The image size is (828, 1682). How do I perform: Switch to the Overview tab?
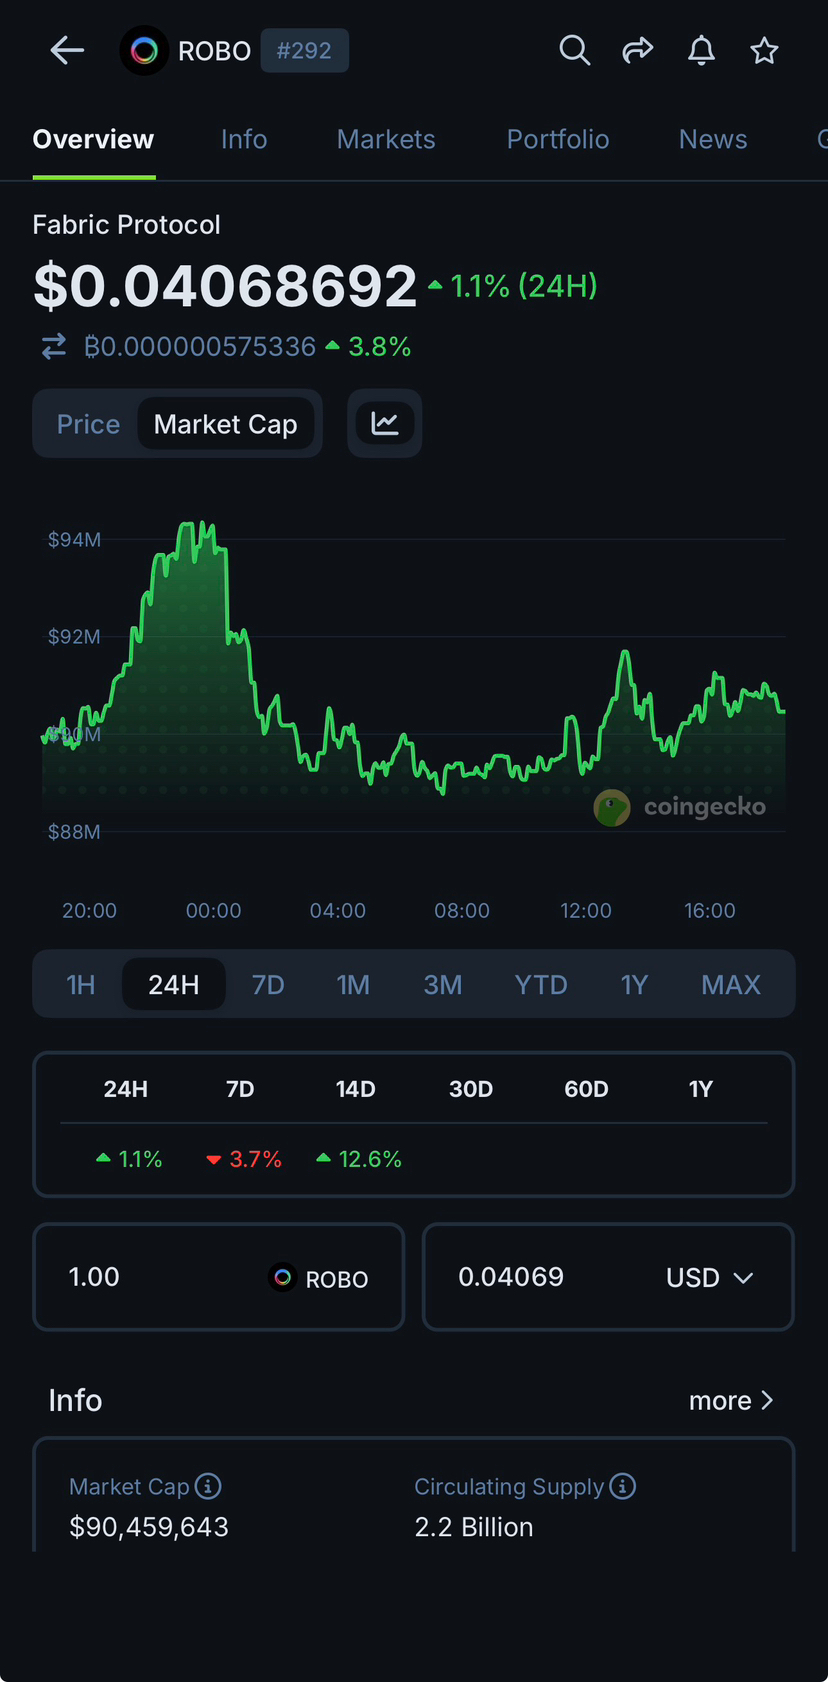[x=93, y=140]
